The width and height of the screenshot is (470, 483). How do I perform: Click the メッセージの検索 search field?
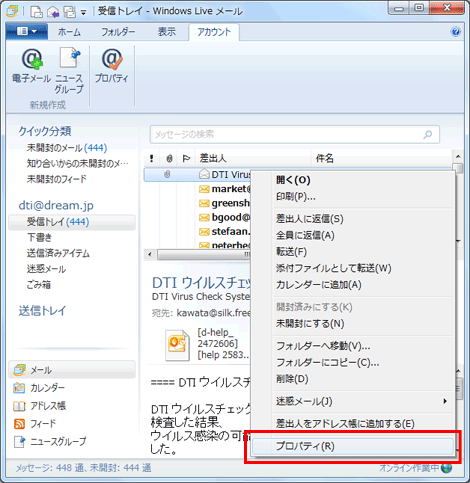pos(295,134)
